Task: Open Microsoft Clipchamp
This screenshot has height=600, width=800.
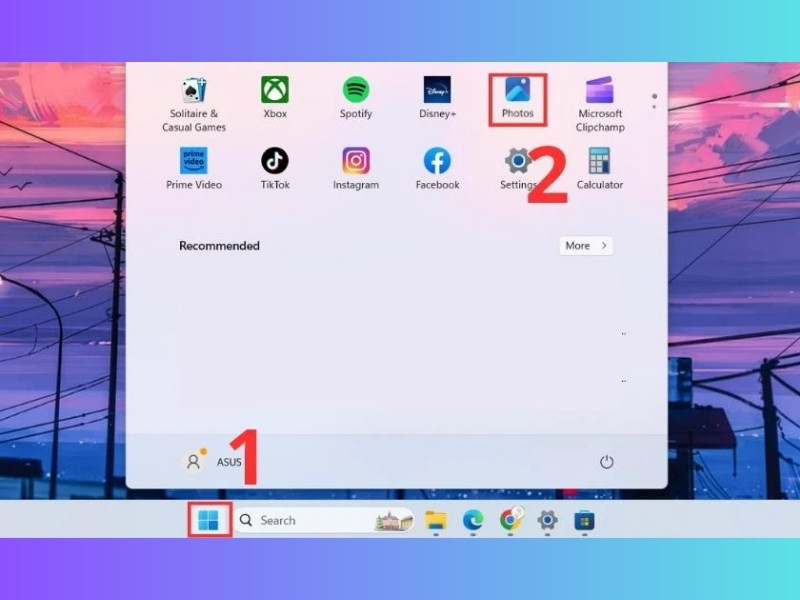Action: (600, 104)
